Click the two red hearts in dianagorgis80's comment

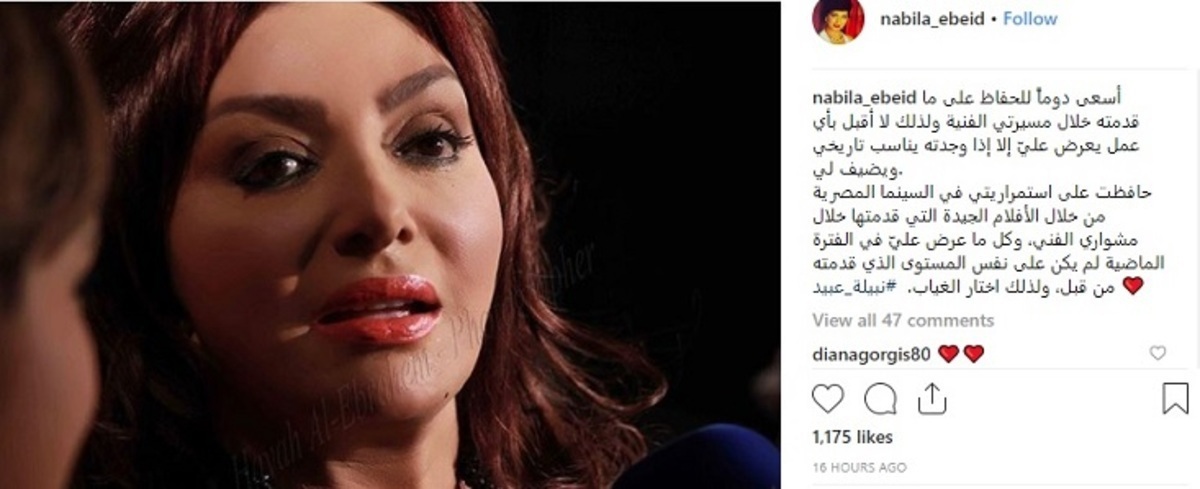click(961, 353)
